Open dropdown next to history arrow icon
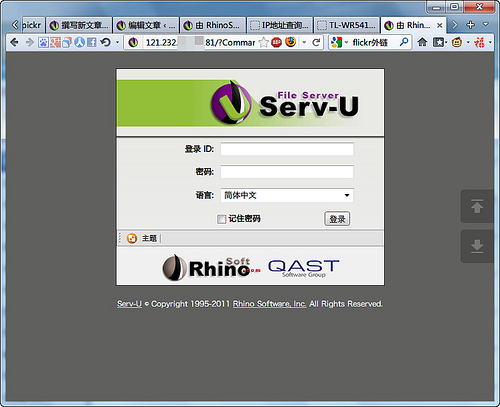Screen dimensions: 500x407 [x=117, y=43]
